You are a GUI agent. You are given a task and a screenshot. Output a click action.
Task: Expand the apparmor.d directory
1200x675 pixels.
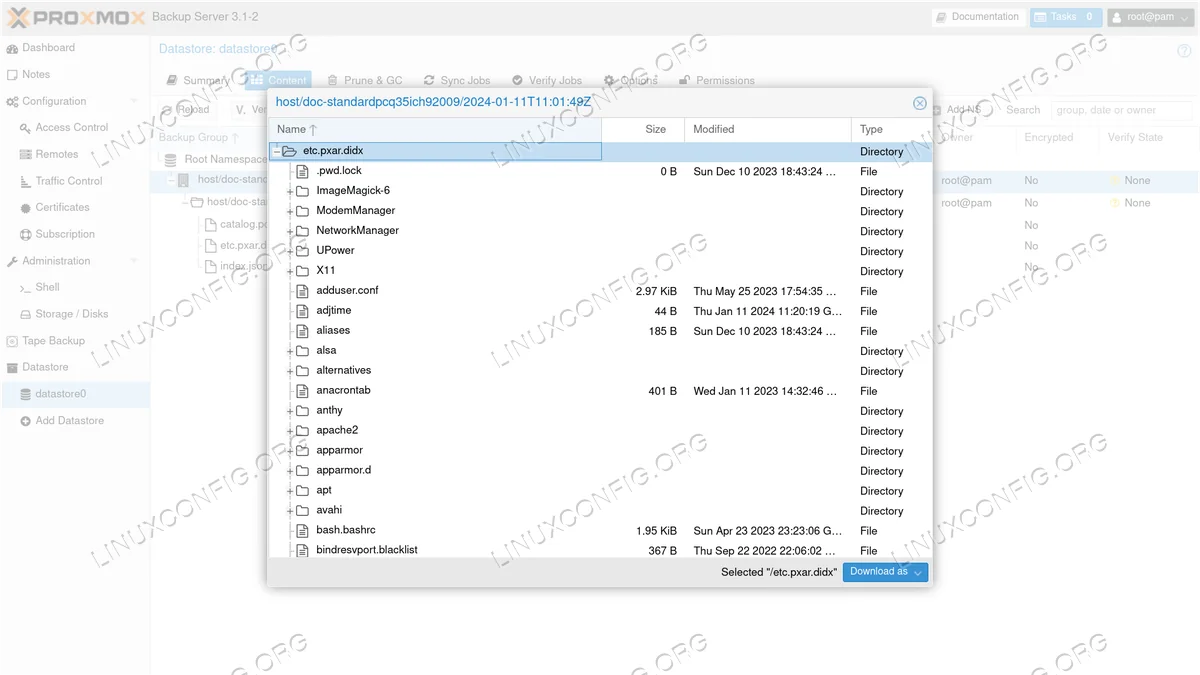pyautogui.click(x=289, y=471)
